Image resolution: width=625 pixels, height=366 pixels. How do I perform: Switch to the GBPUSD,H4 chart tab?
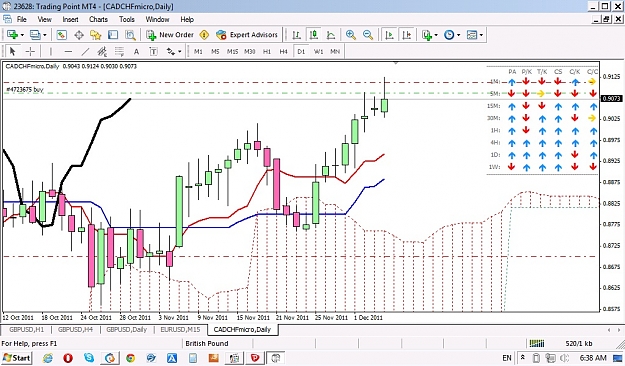tap(75, 330)
